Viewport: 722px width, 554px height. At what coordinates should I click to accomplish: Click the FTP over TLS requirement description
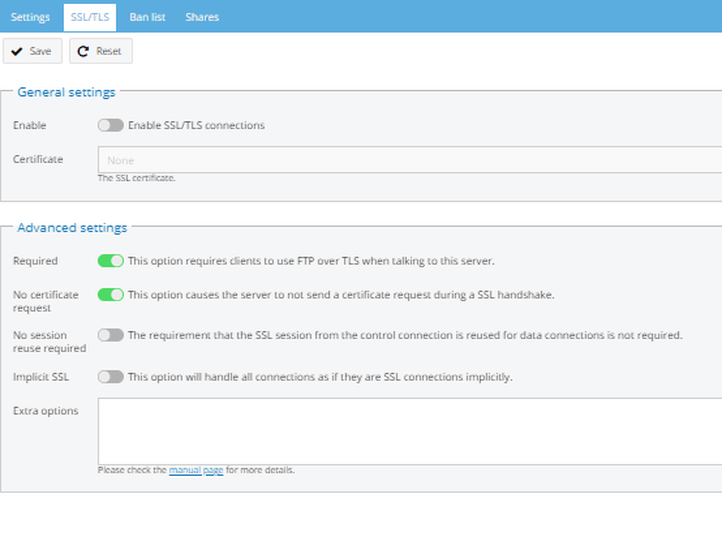tap(311, 261)
